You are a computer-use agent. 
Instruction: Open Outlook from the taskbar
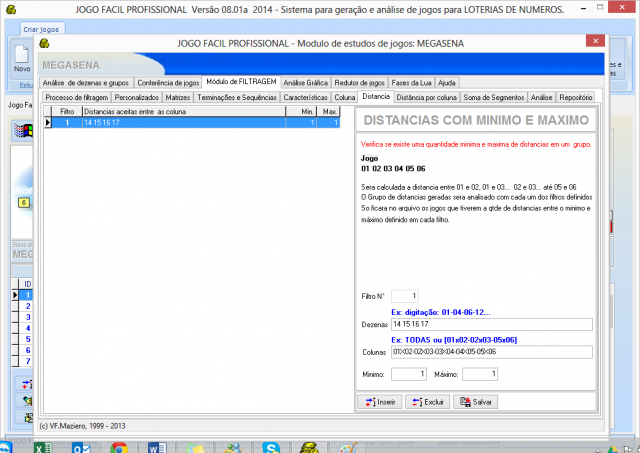(82, 446)
